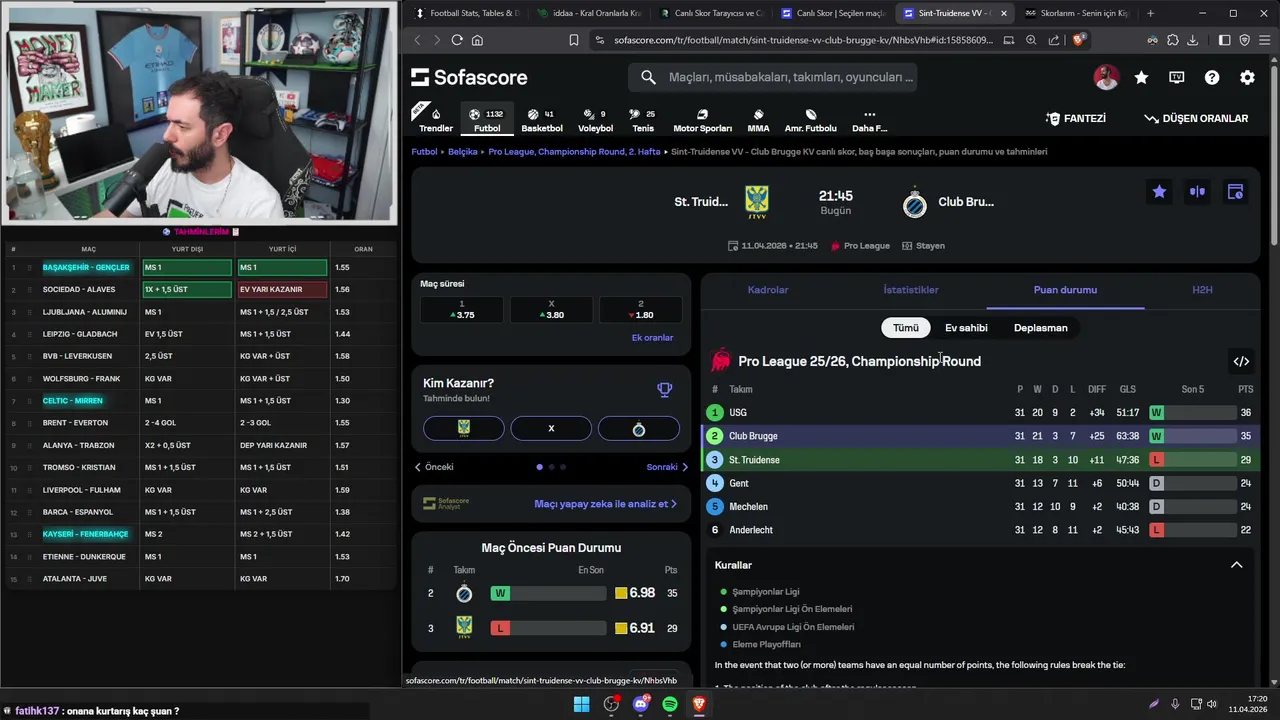Open Brave Shields lion icon

pyautogui.click(x=1078, y=40)
